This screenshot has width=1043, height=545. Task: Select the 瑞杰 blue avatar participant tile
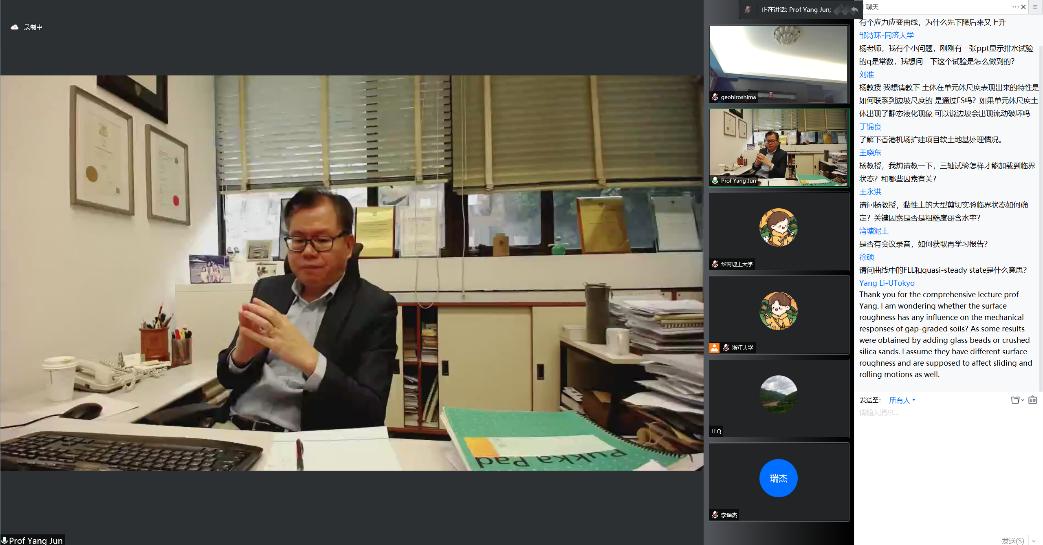click(778, 480)
